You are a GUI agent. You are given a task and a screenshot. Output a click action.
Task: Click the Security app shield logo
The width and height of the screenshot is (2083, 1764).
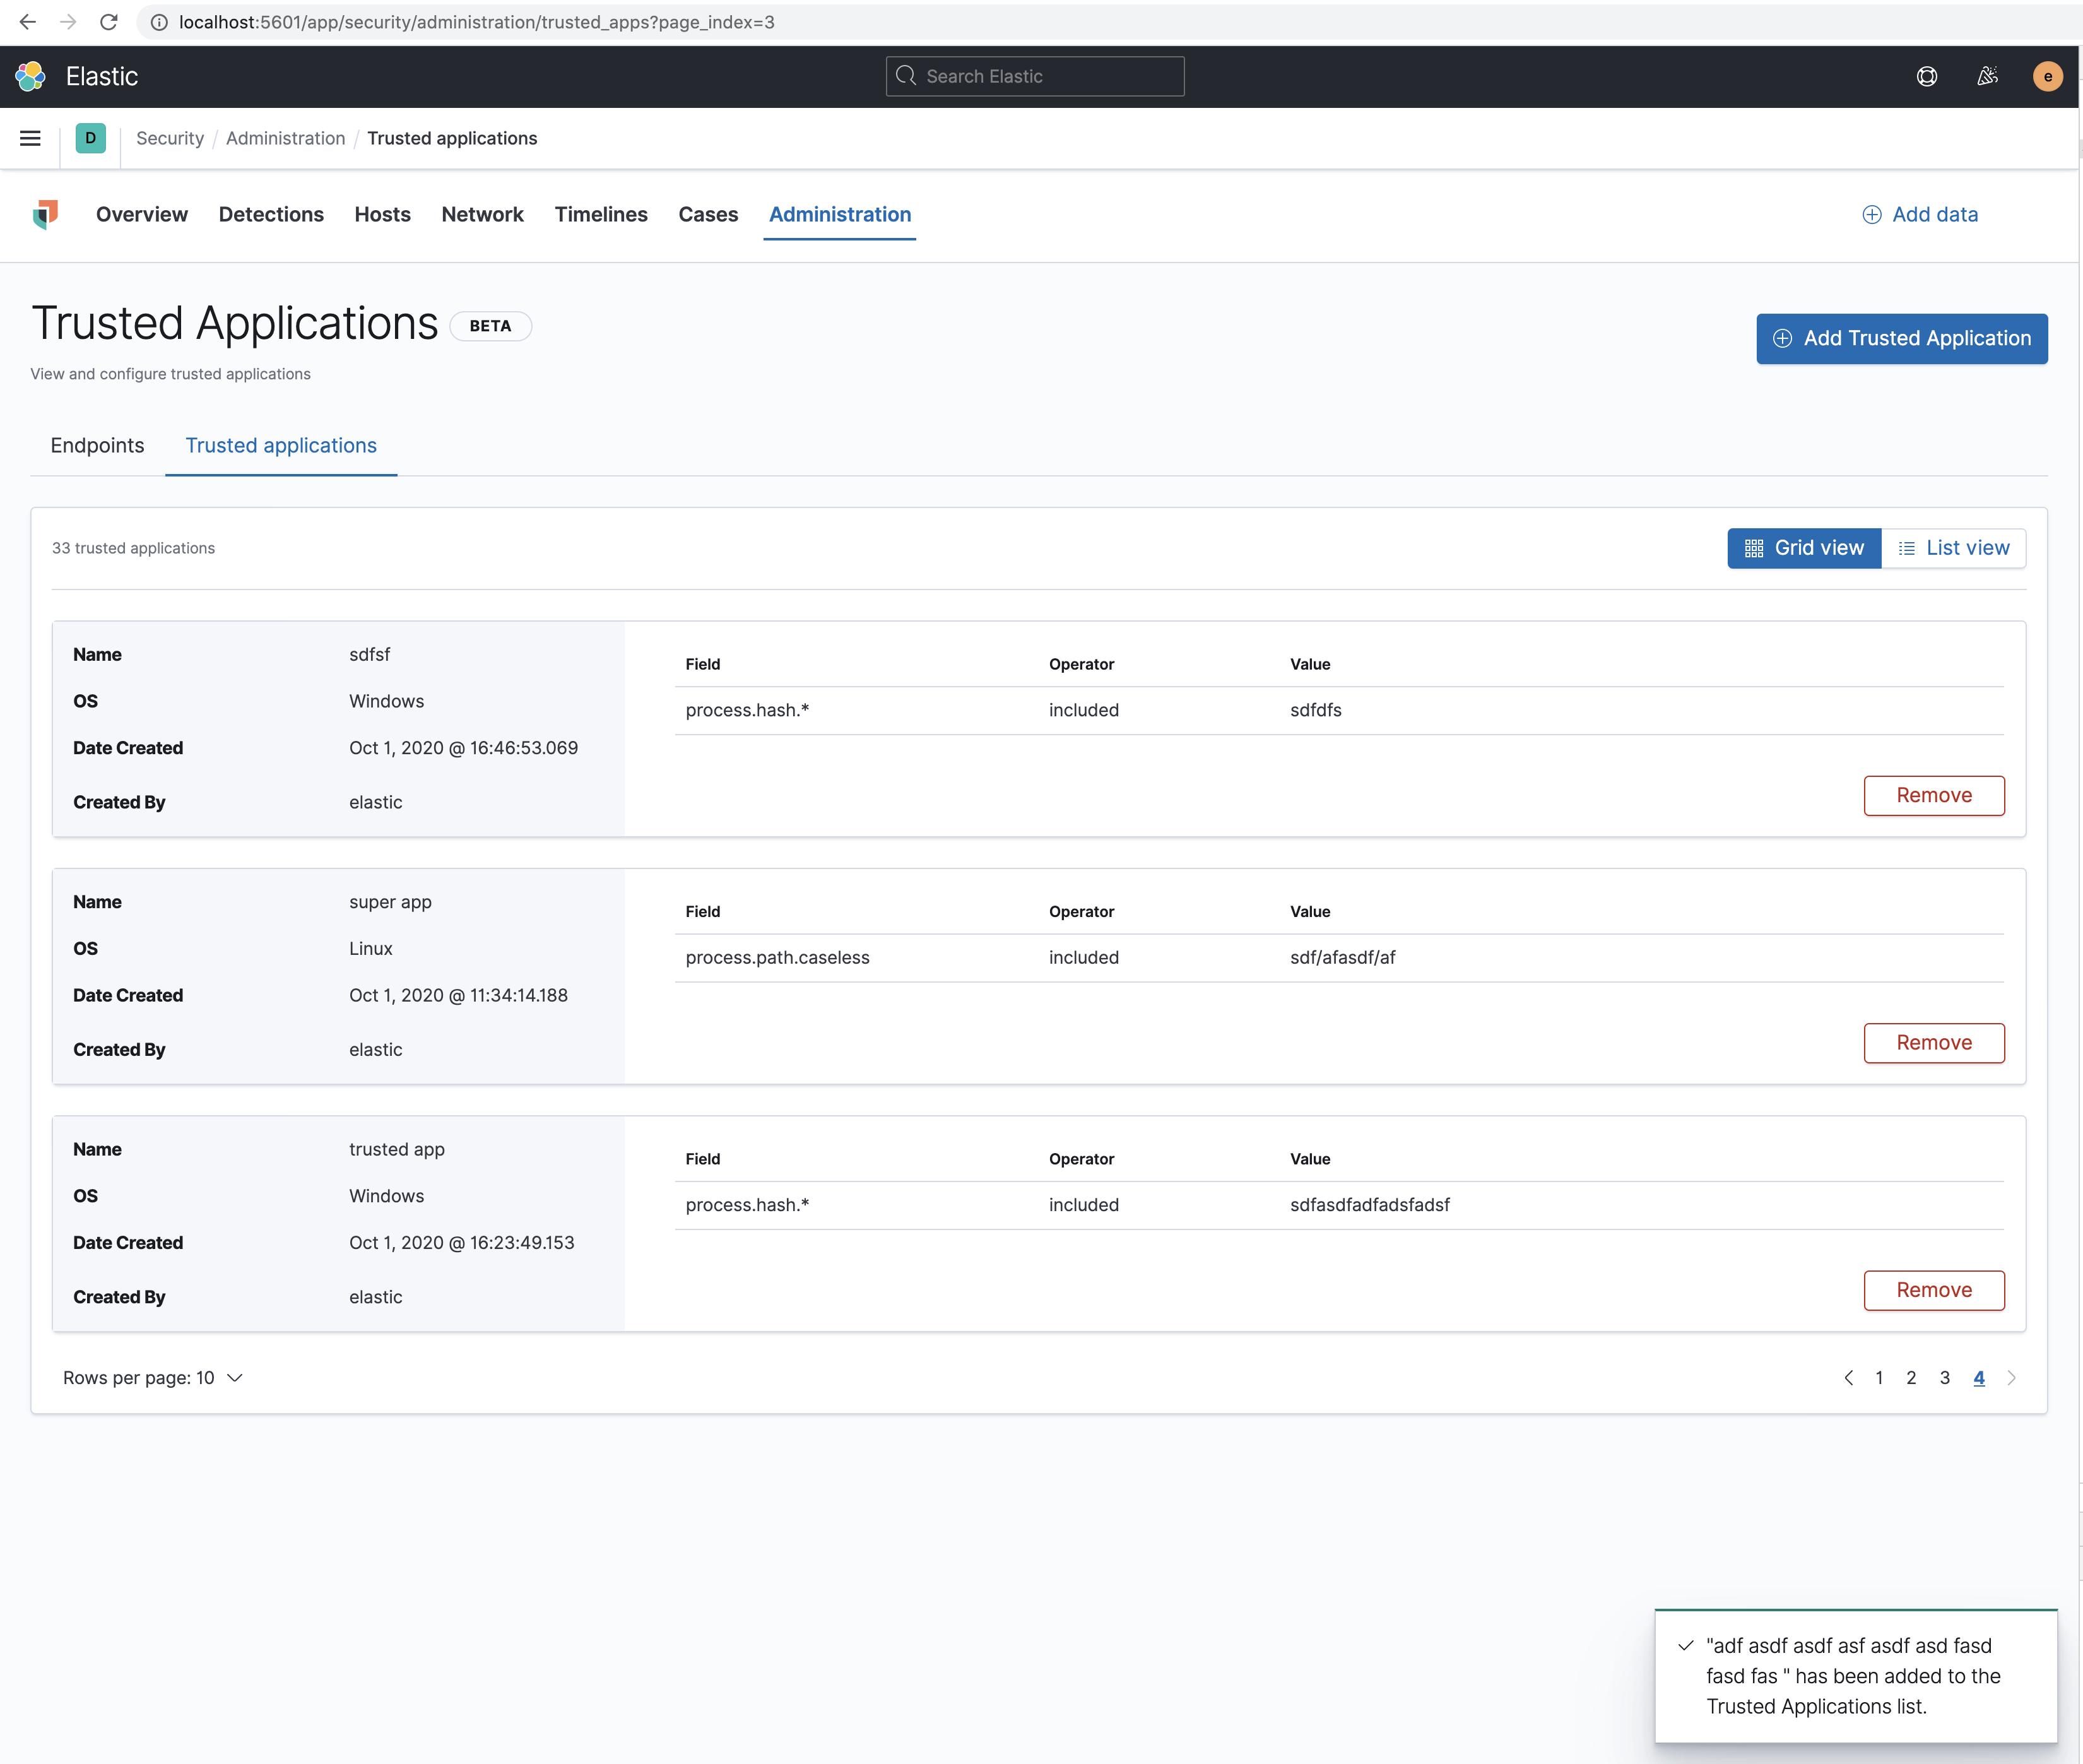45,214
